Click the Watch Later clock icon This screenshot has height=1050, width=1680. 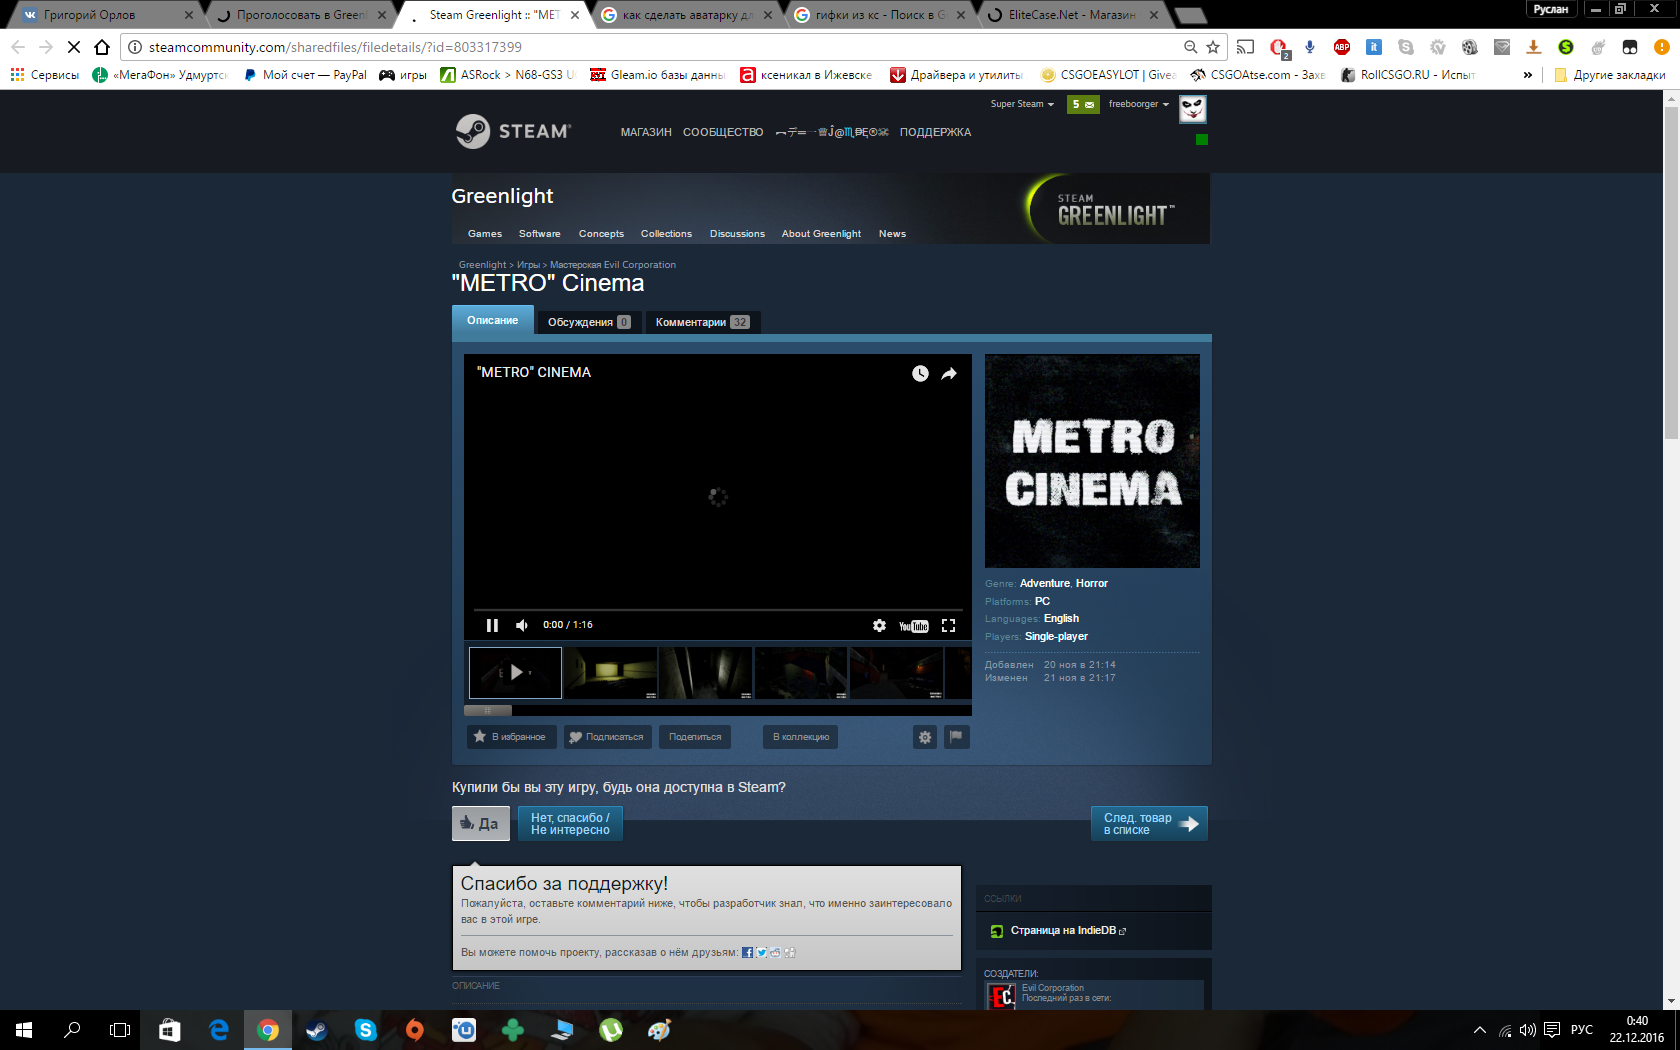click(x=920, y=373)
